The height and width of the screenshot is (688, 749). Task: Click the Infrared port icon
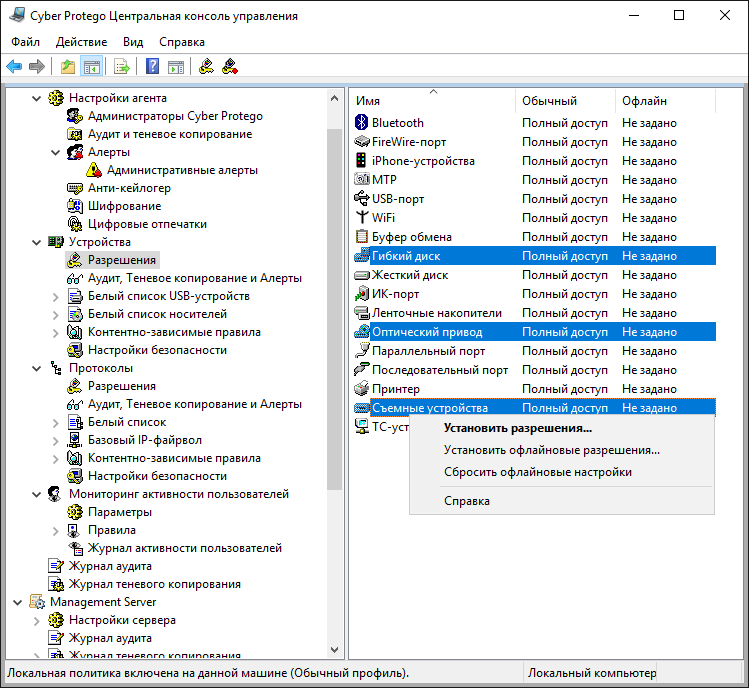coord(362,293)
